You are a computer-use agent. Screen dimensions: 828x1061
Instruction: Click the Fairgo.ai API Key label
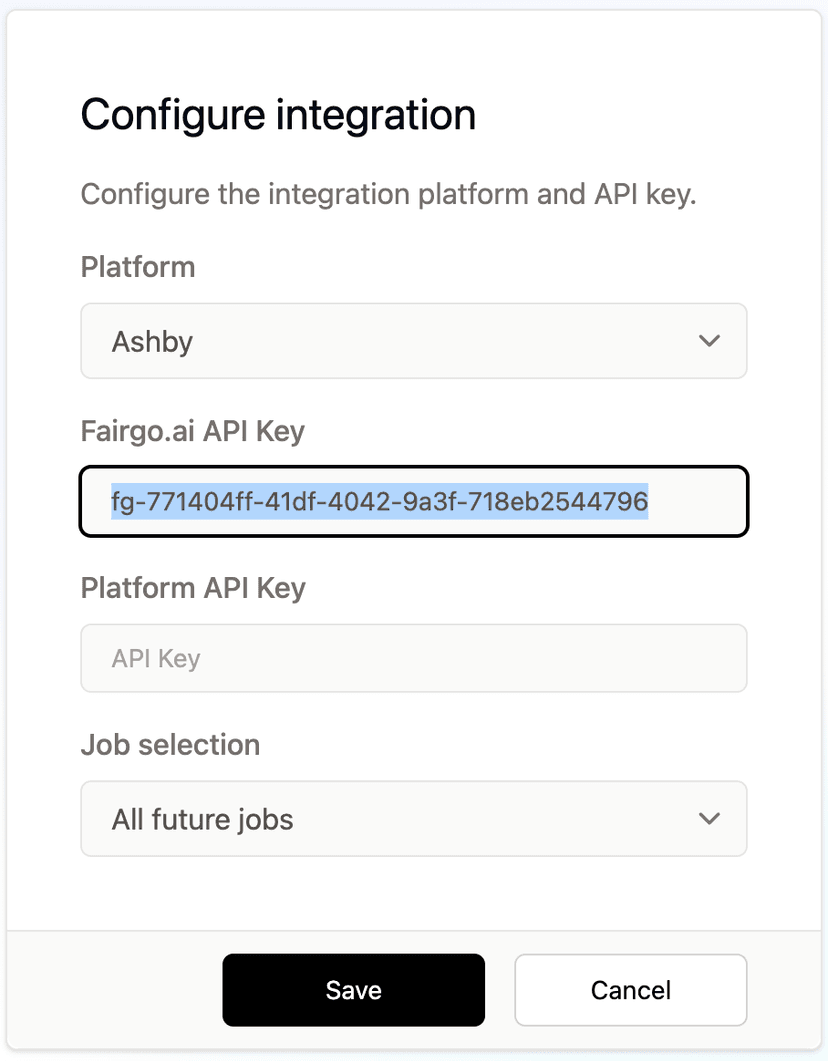pos(192,431)
